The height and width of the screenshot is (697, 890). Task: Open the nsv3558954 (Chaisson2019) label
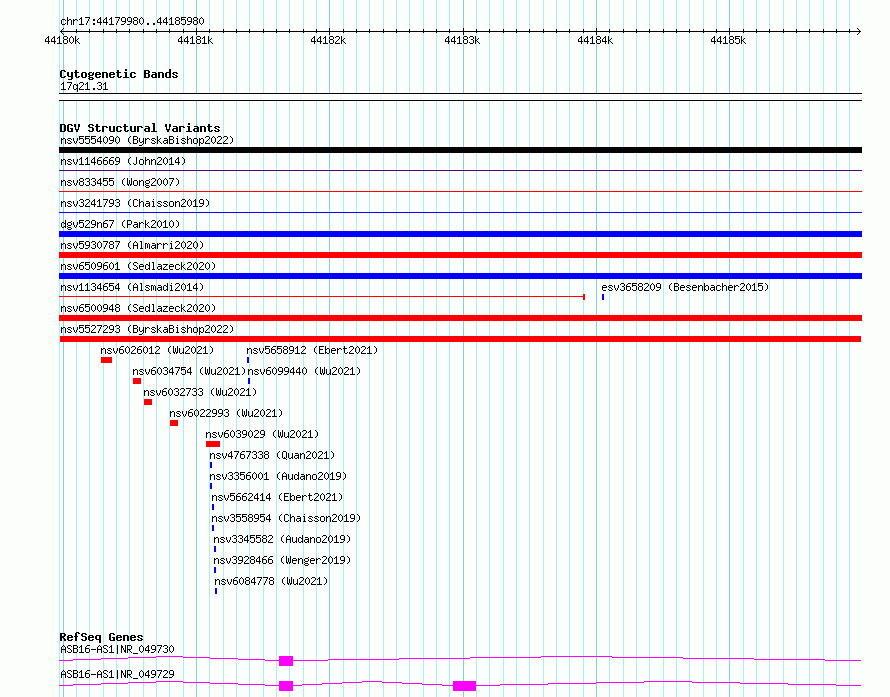(286, 518)
